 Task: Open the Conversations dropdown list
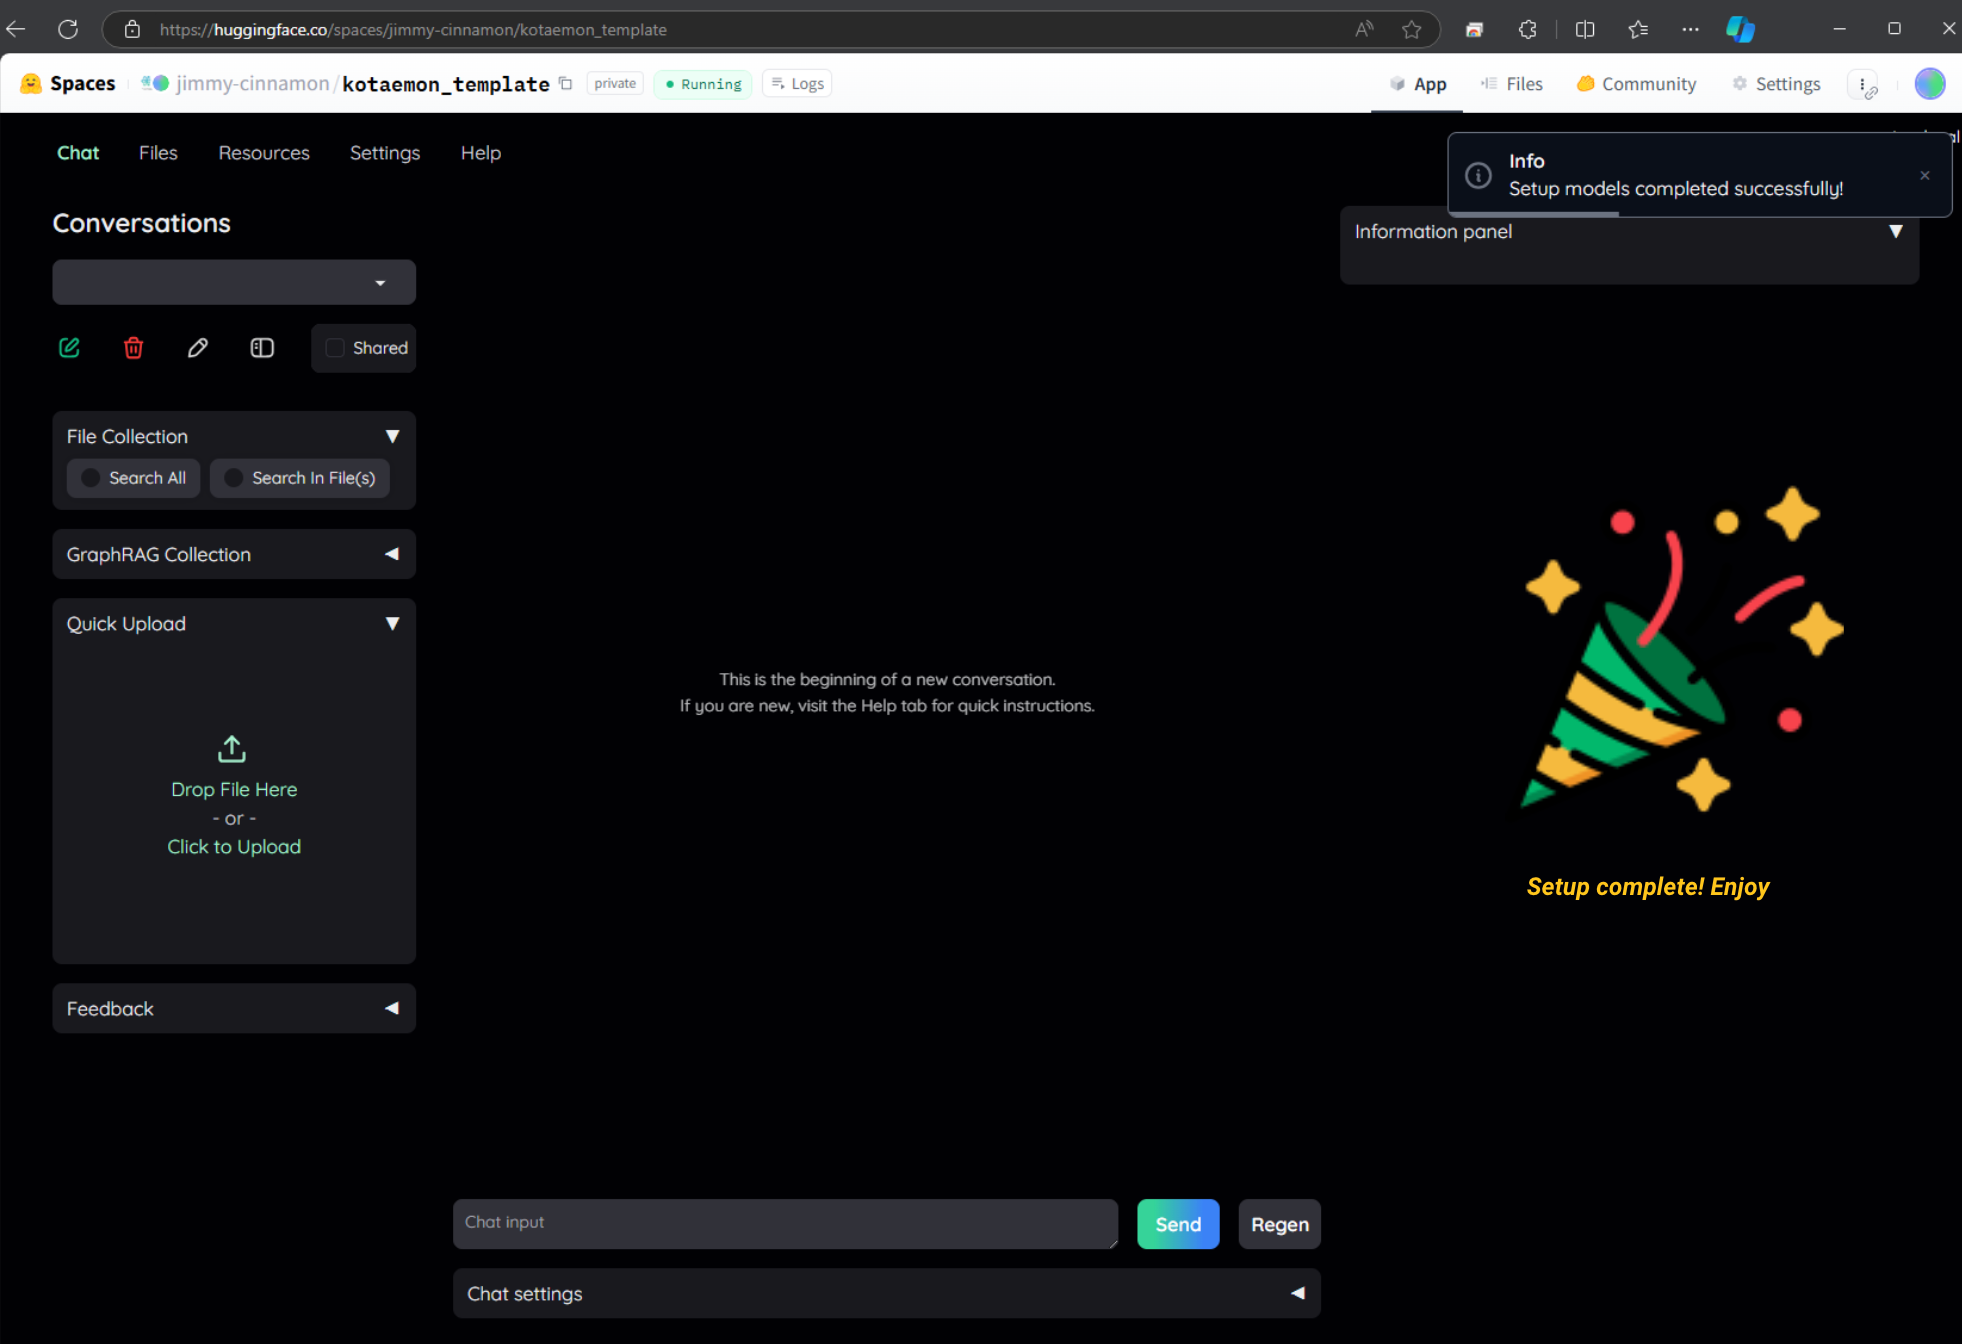[x=234, y=283]
